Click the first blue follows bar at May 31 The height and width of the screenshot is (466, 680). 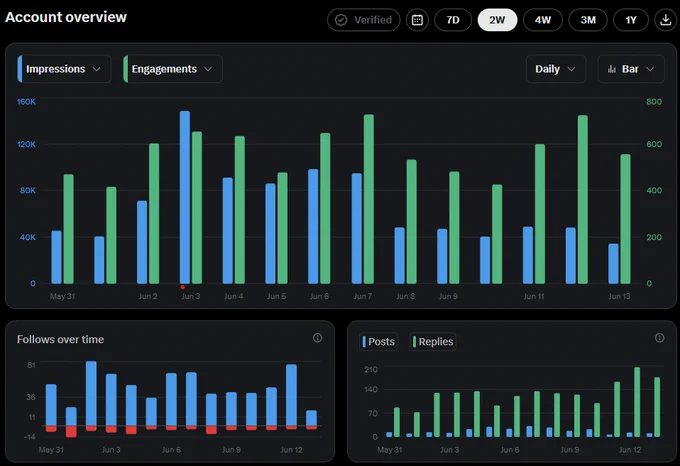(x=51, y=404)
